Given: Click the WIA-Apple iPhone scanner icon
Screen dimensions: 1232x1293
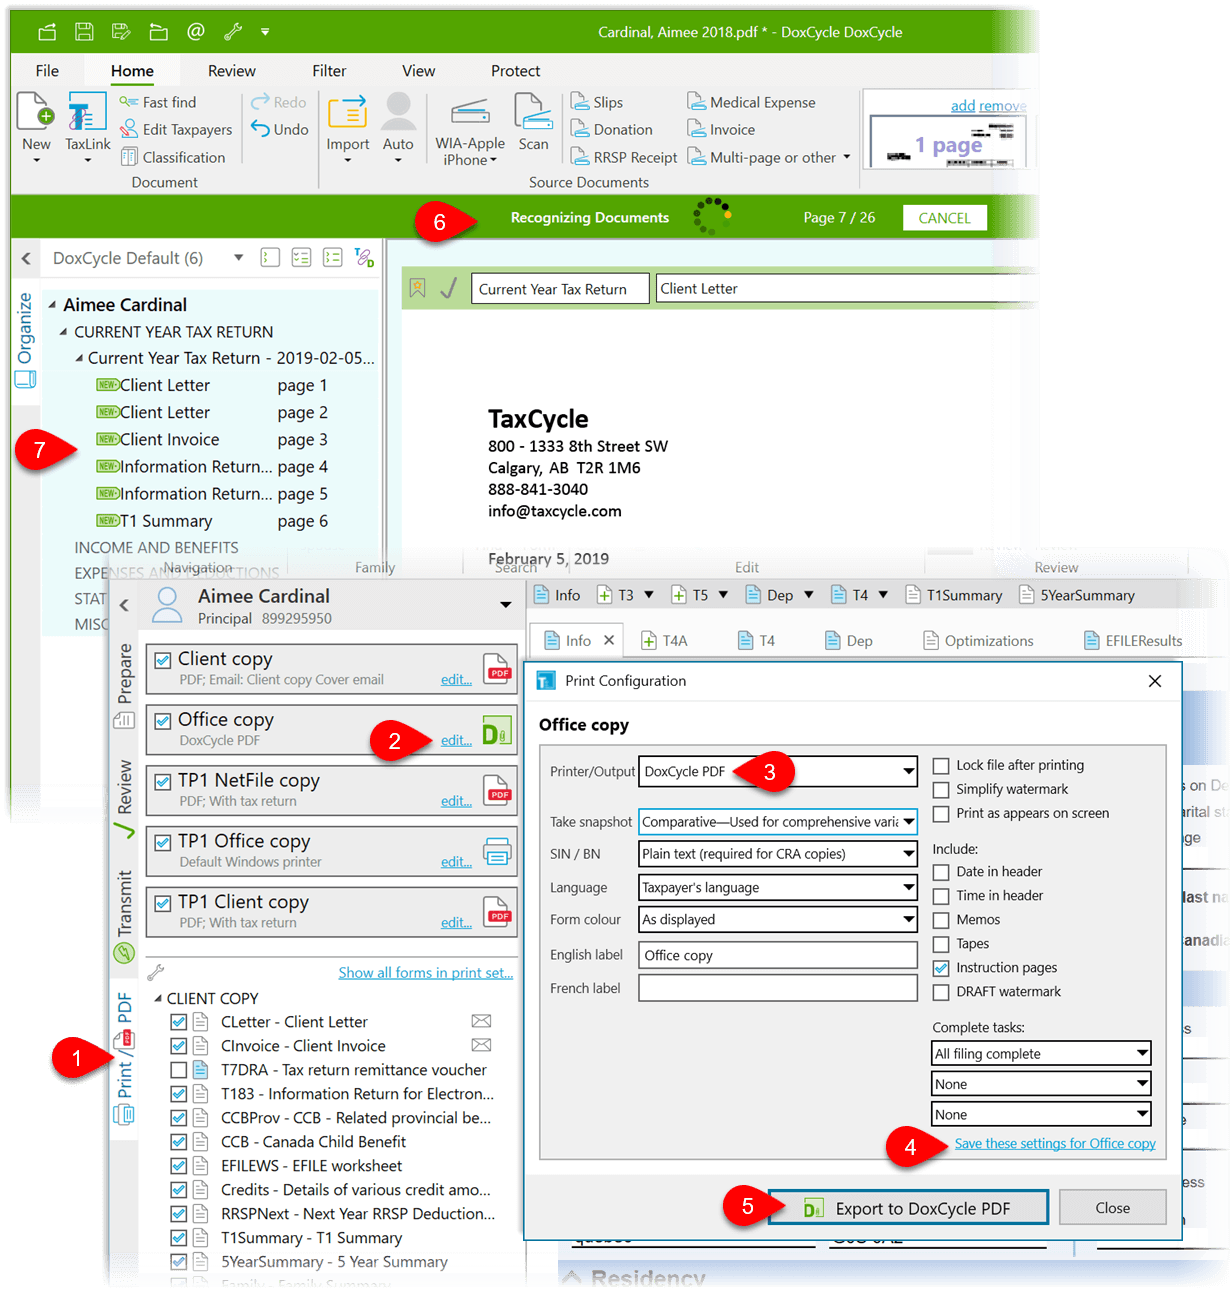Looking at the screenshot, I should (470, 112).
